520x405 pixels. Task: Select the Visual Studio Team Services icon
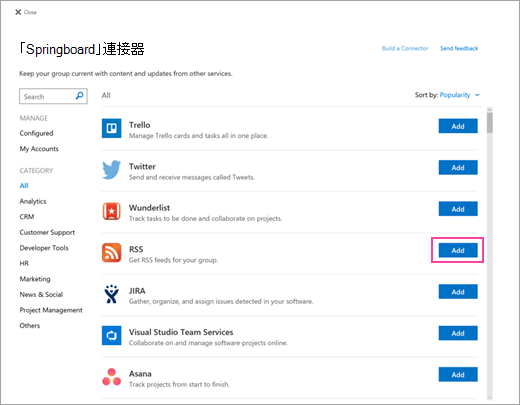coord(111,335)
